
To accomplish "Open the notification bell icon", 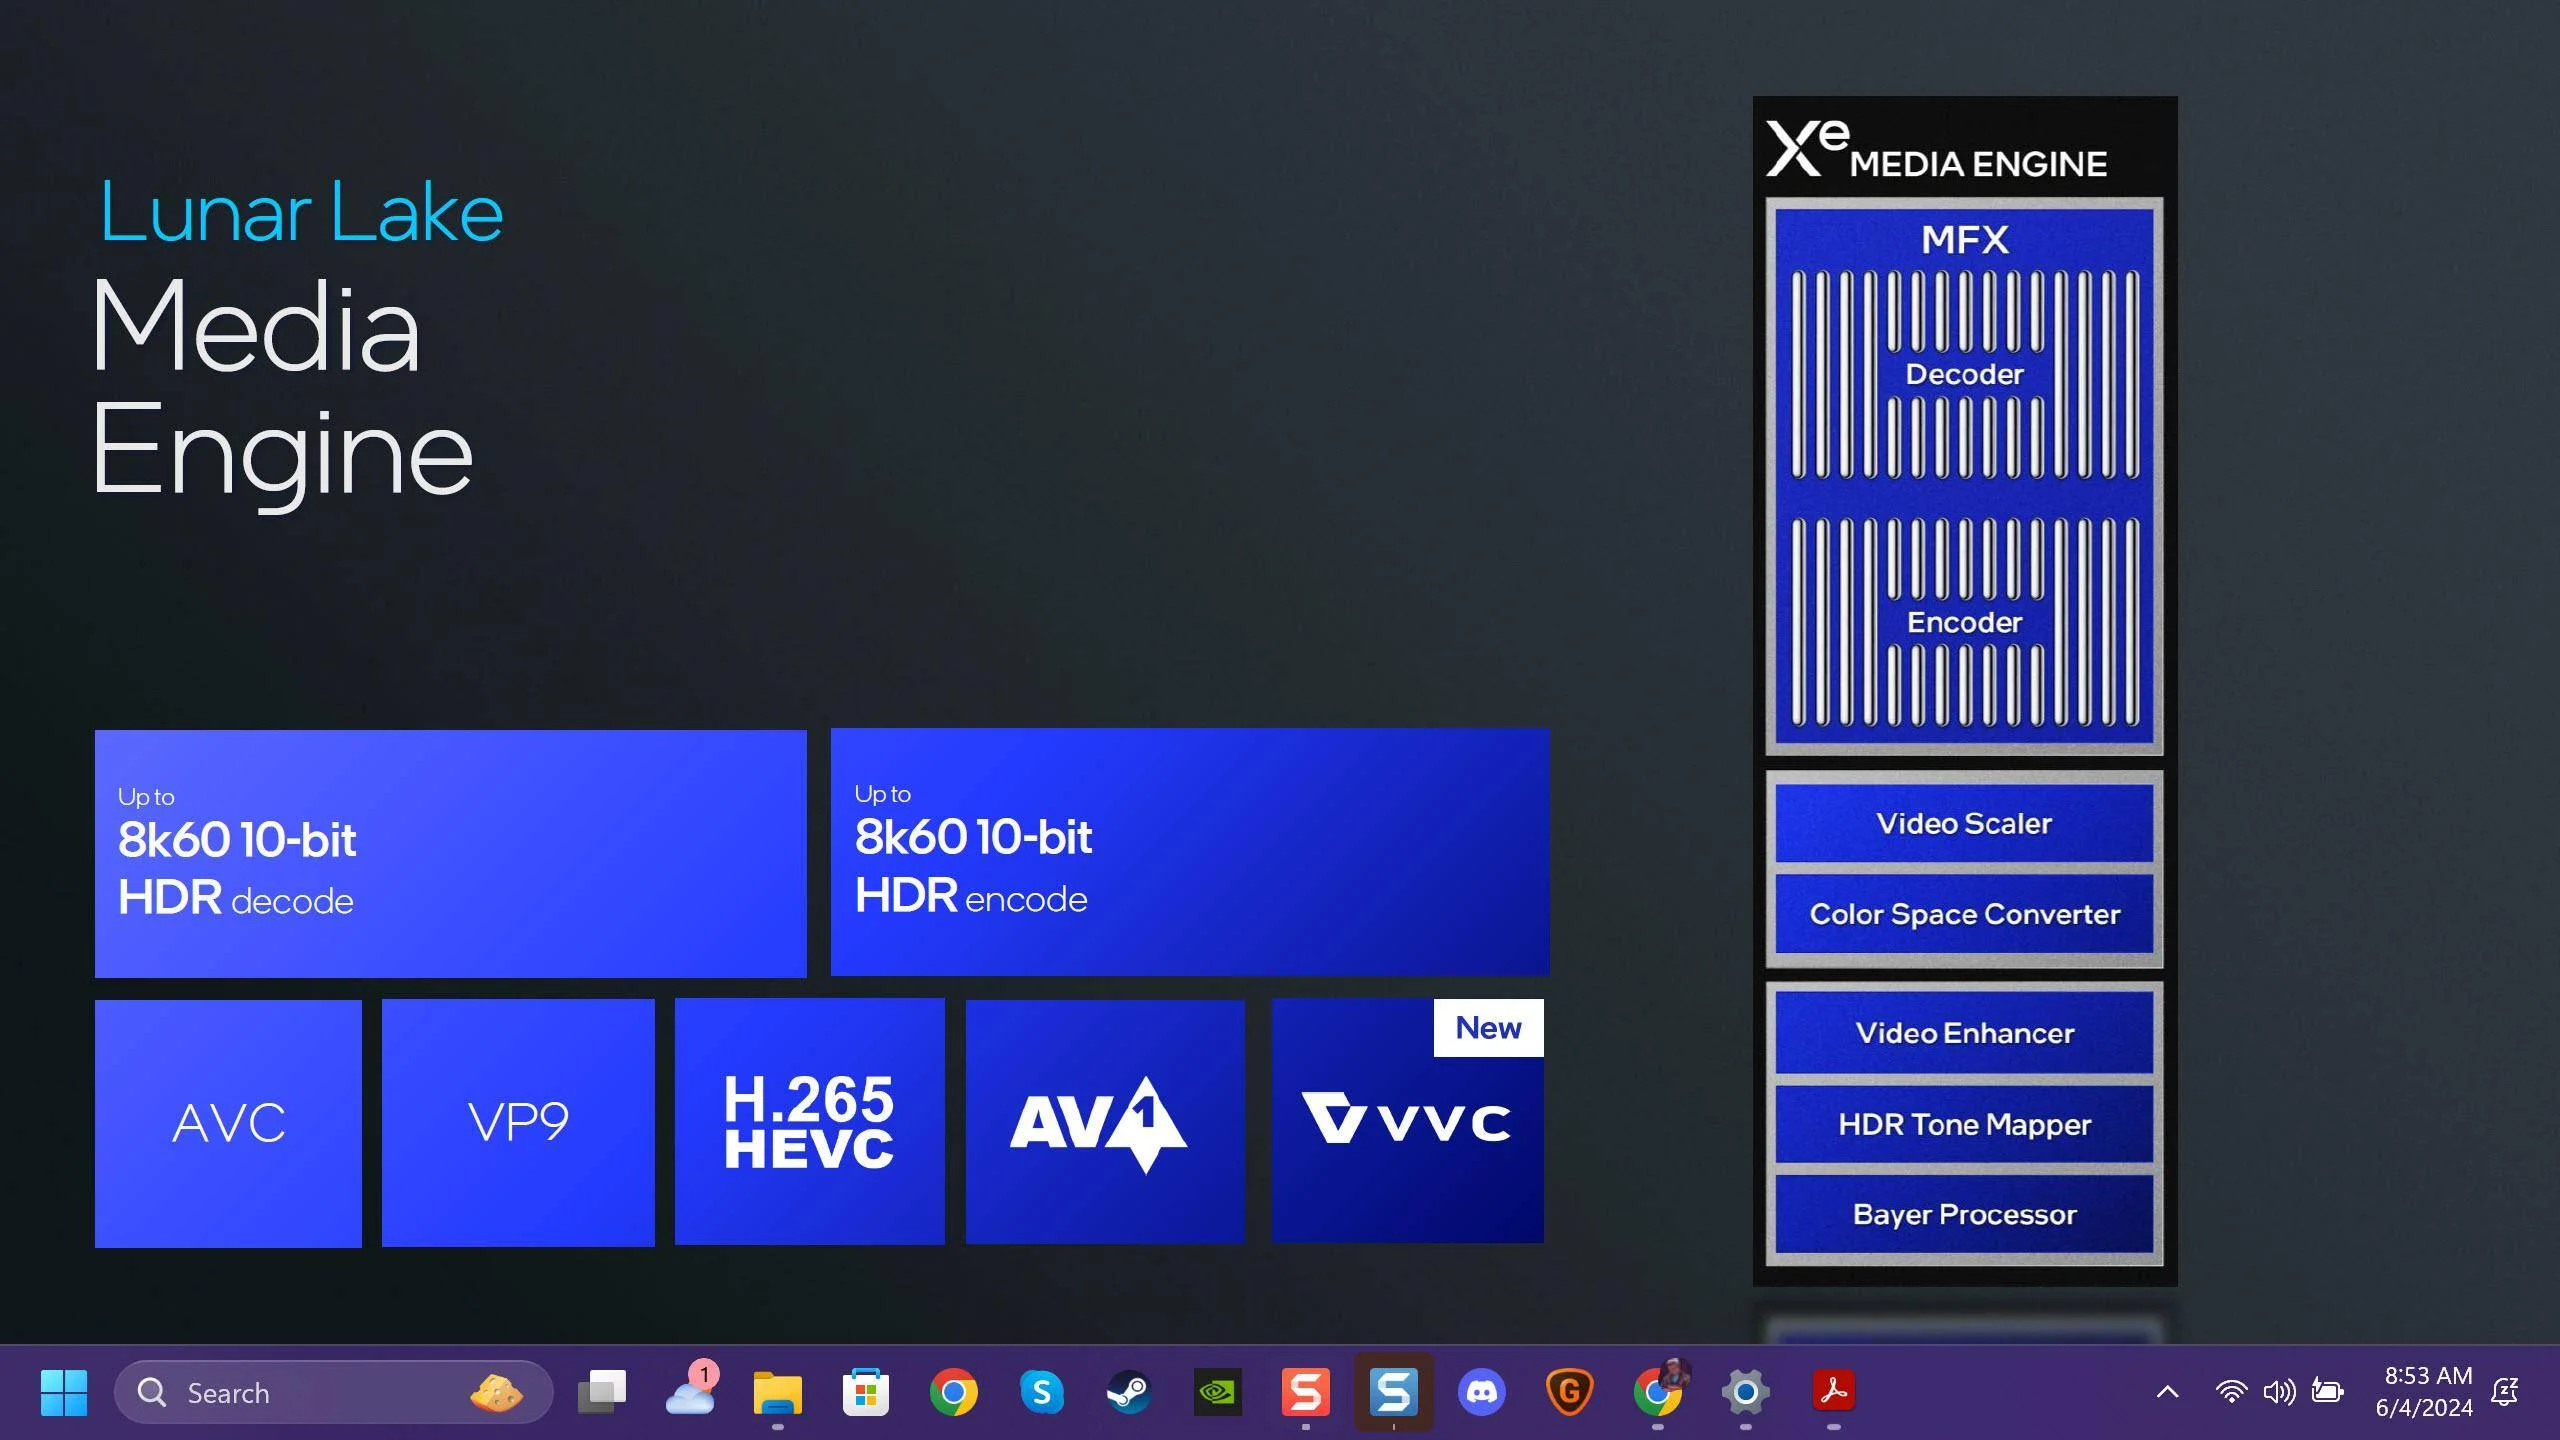I will tap(2505, 1392).
